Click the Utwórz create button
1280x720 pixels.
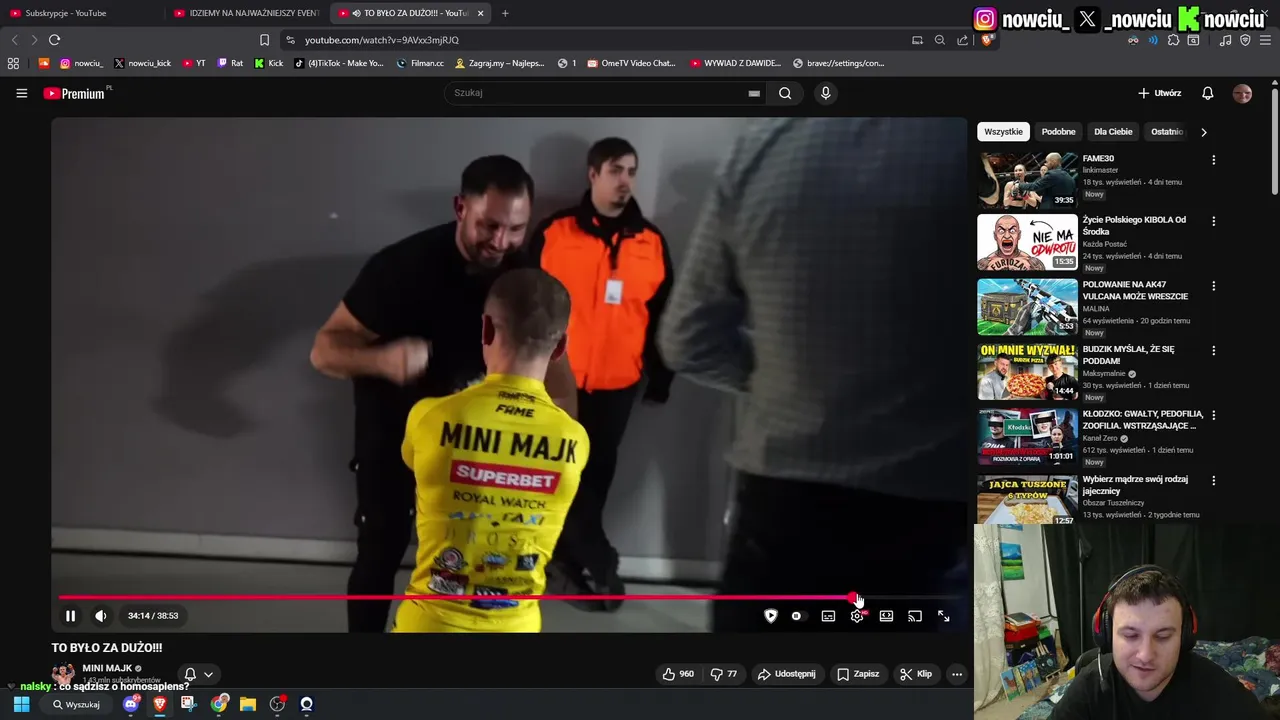pos(1160,93)
